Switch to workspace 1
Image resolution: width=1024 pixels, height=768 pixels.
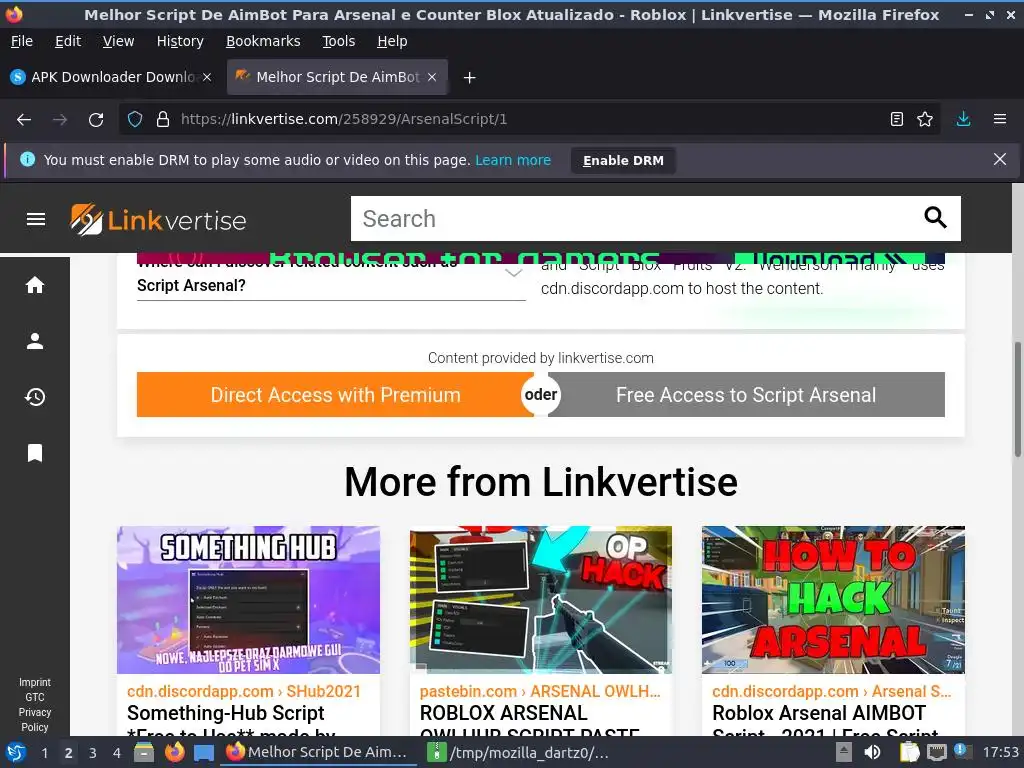click(x=44, y=753)
